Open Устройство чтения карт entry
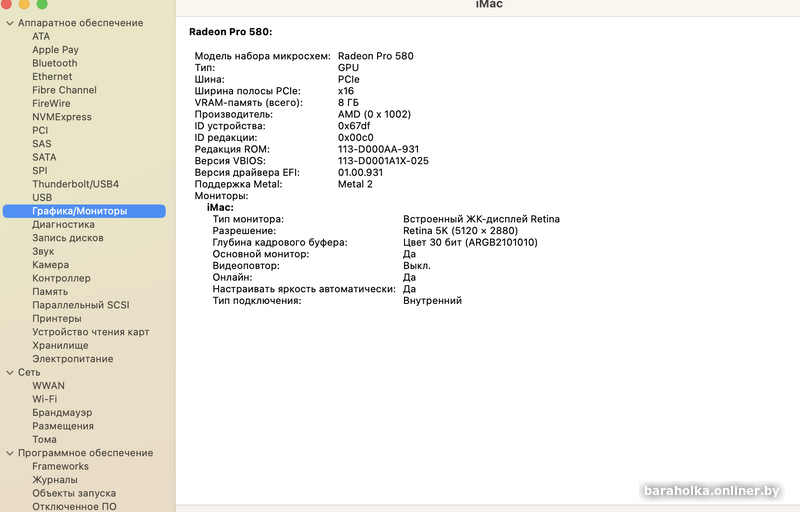 pyautogui.click(x=91, y=332)
